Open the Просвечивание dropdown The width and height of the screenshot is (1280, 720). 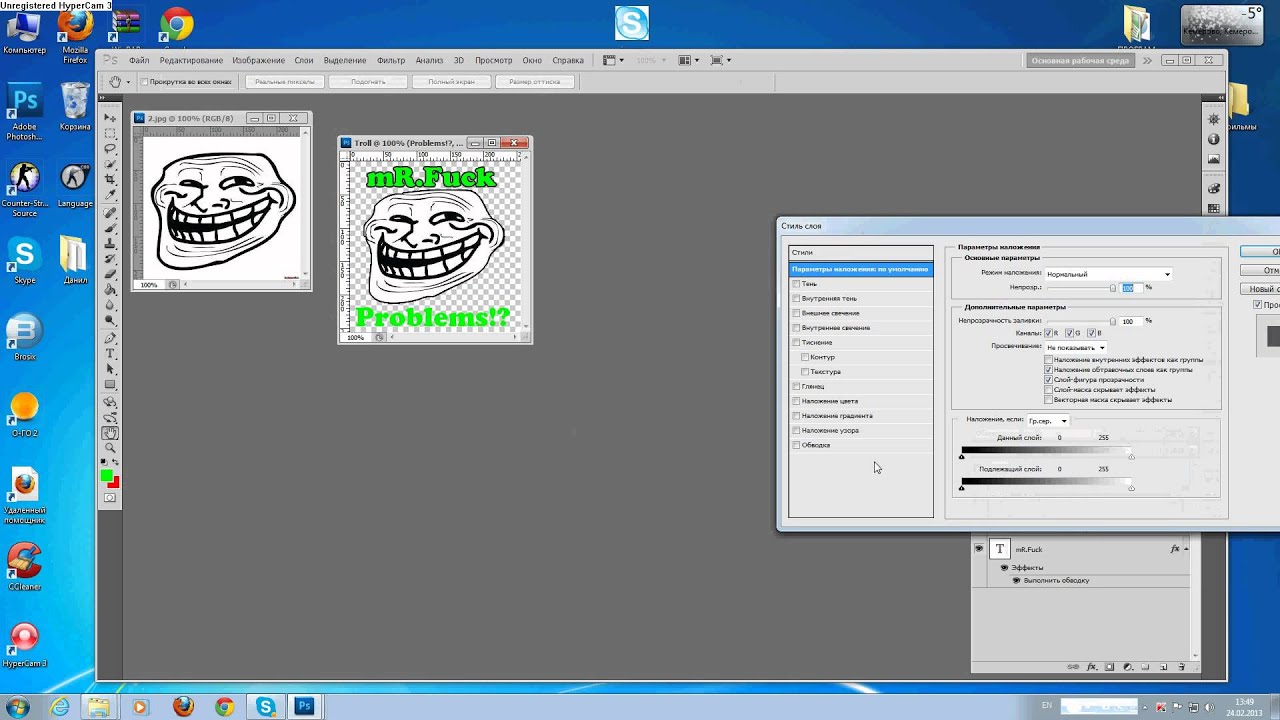pyautogui.click(x=1075, y=347)
